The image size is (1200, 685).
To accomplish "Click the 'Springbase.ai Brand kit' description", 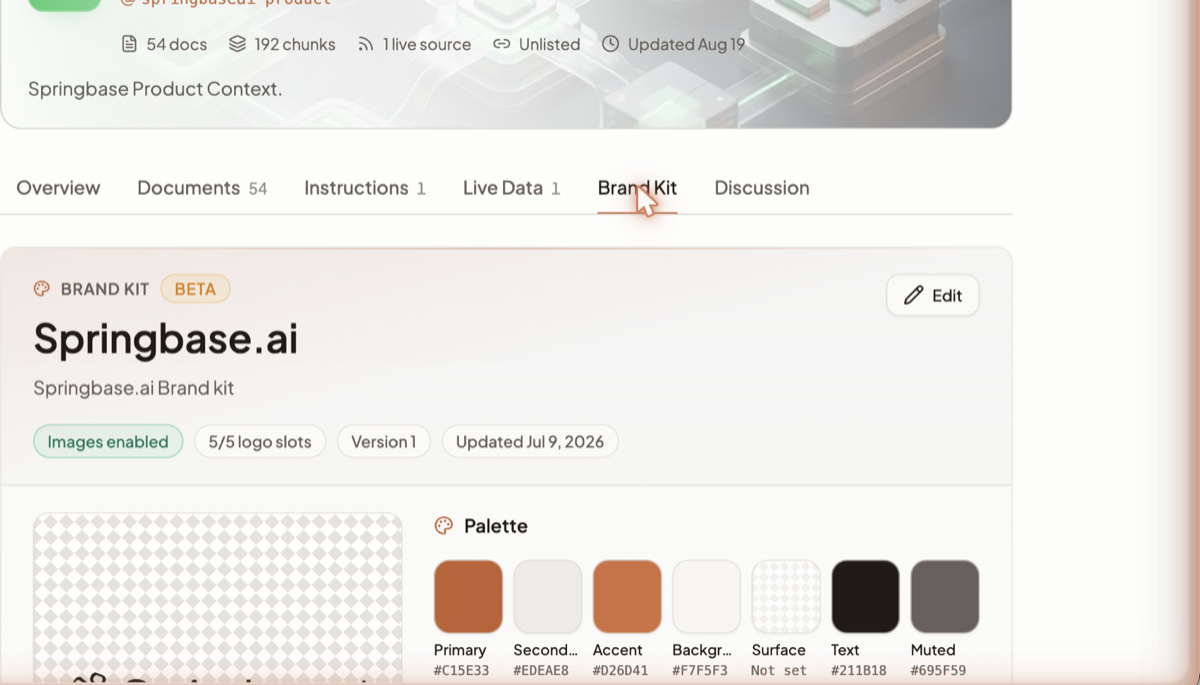I will click(134, 388).
